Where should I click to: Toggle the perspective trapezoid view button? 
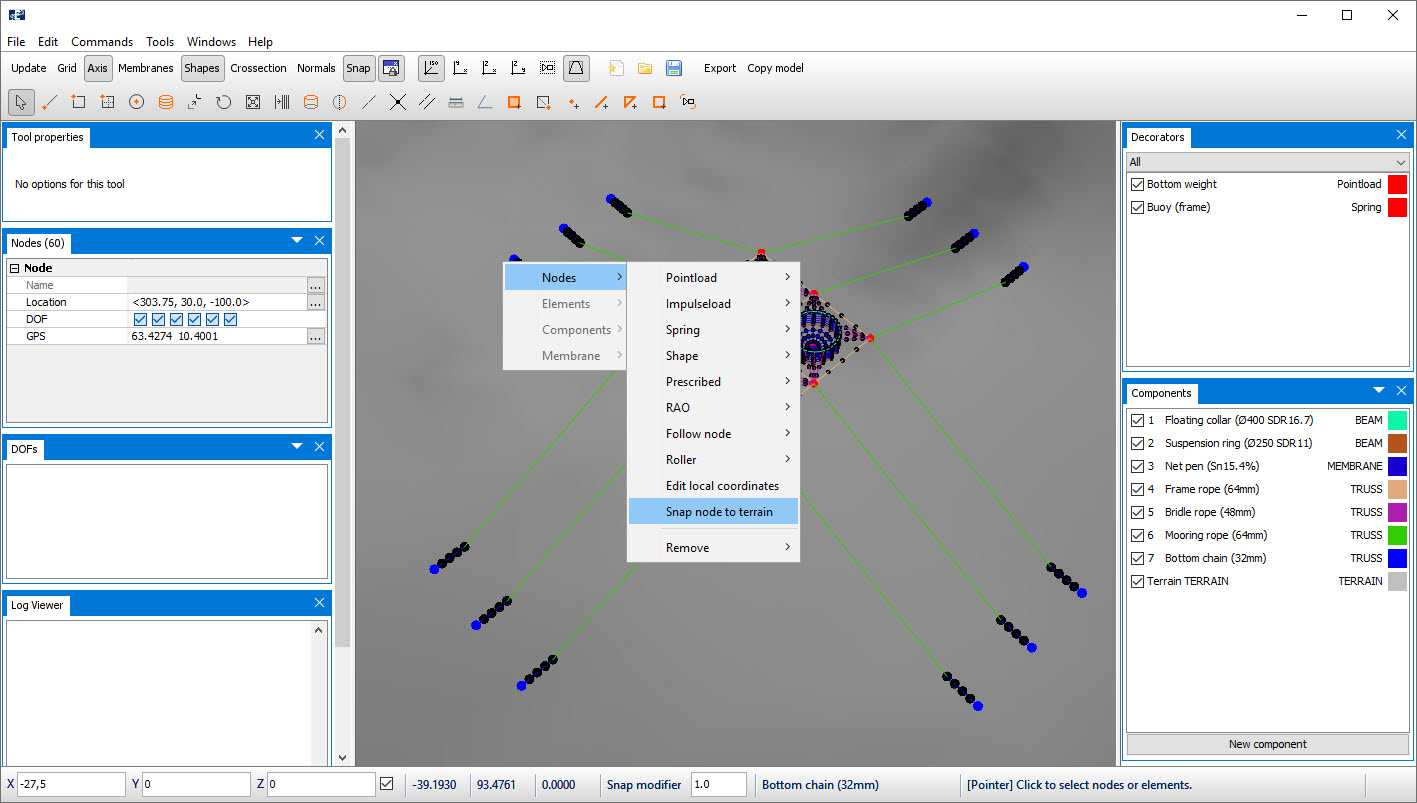577,68
